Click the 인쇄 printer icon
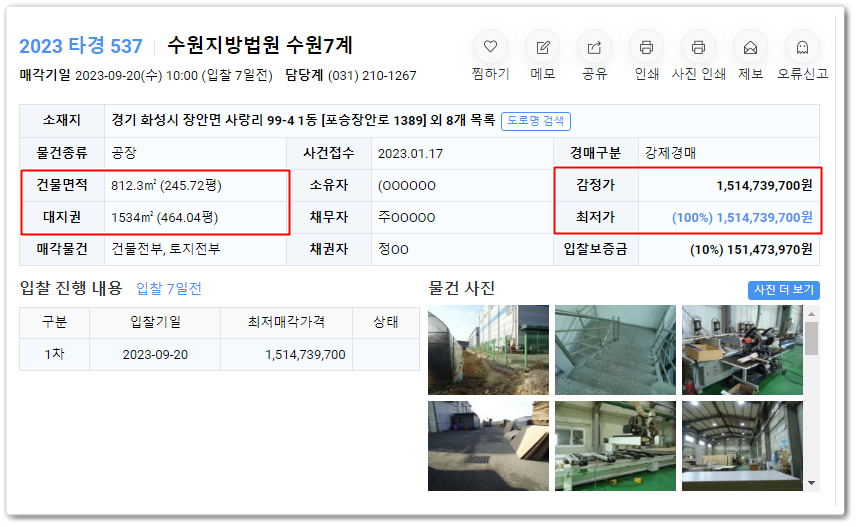The width and height of the screenshot is (857, 527). coord(646,47)
